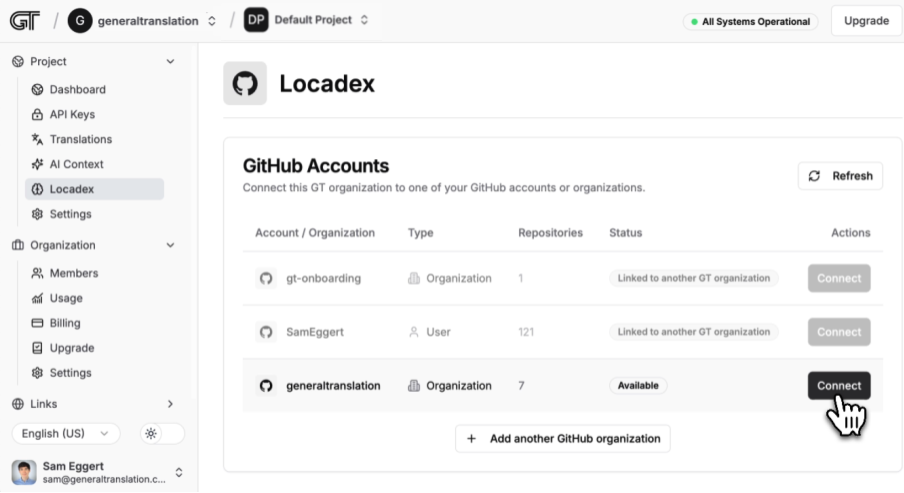Open the English (US) language dropdown

[66, 434]
